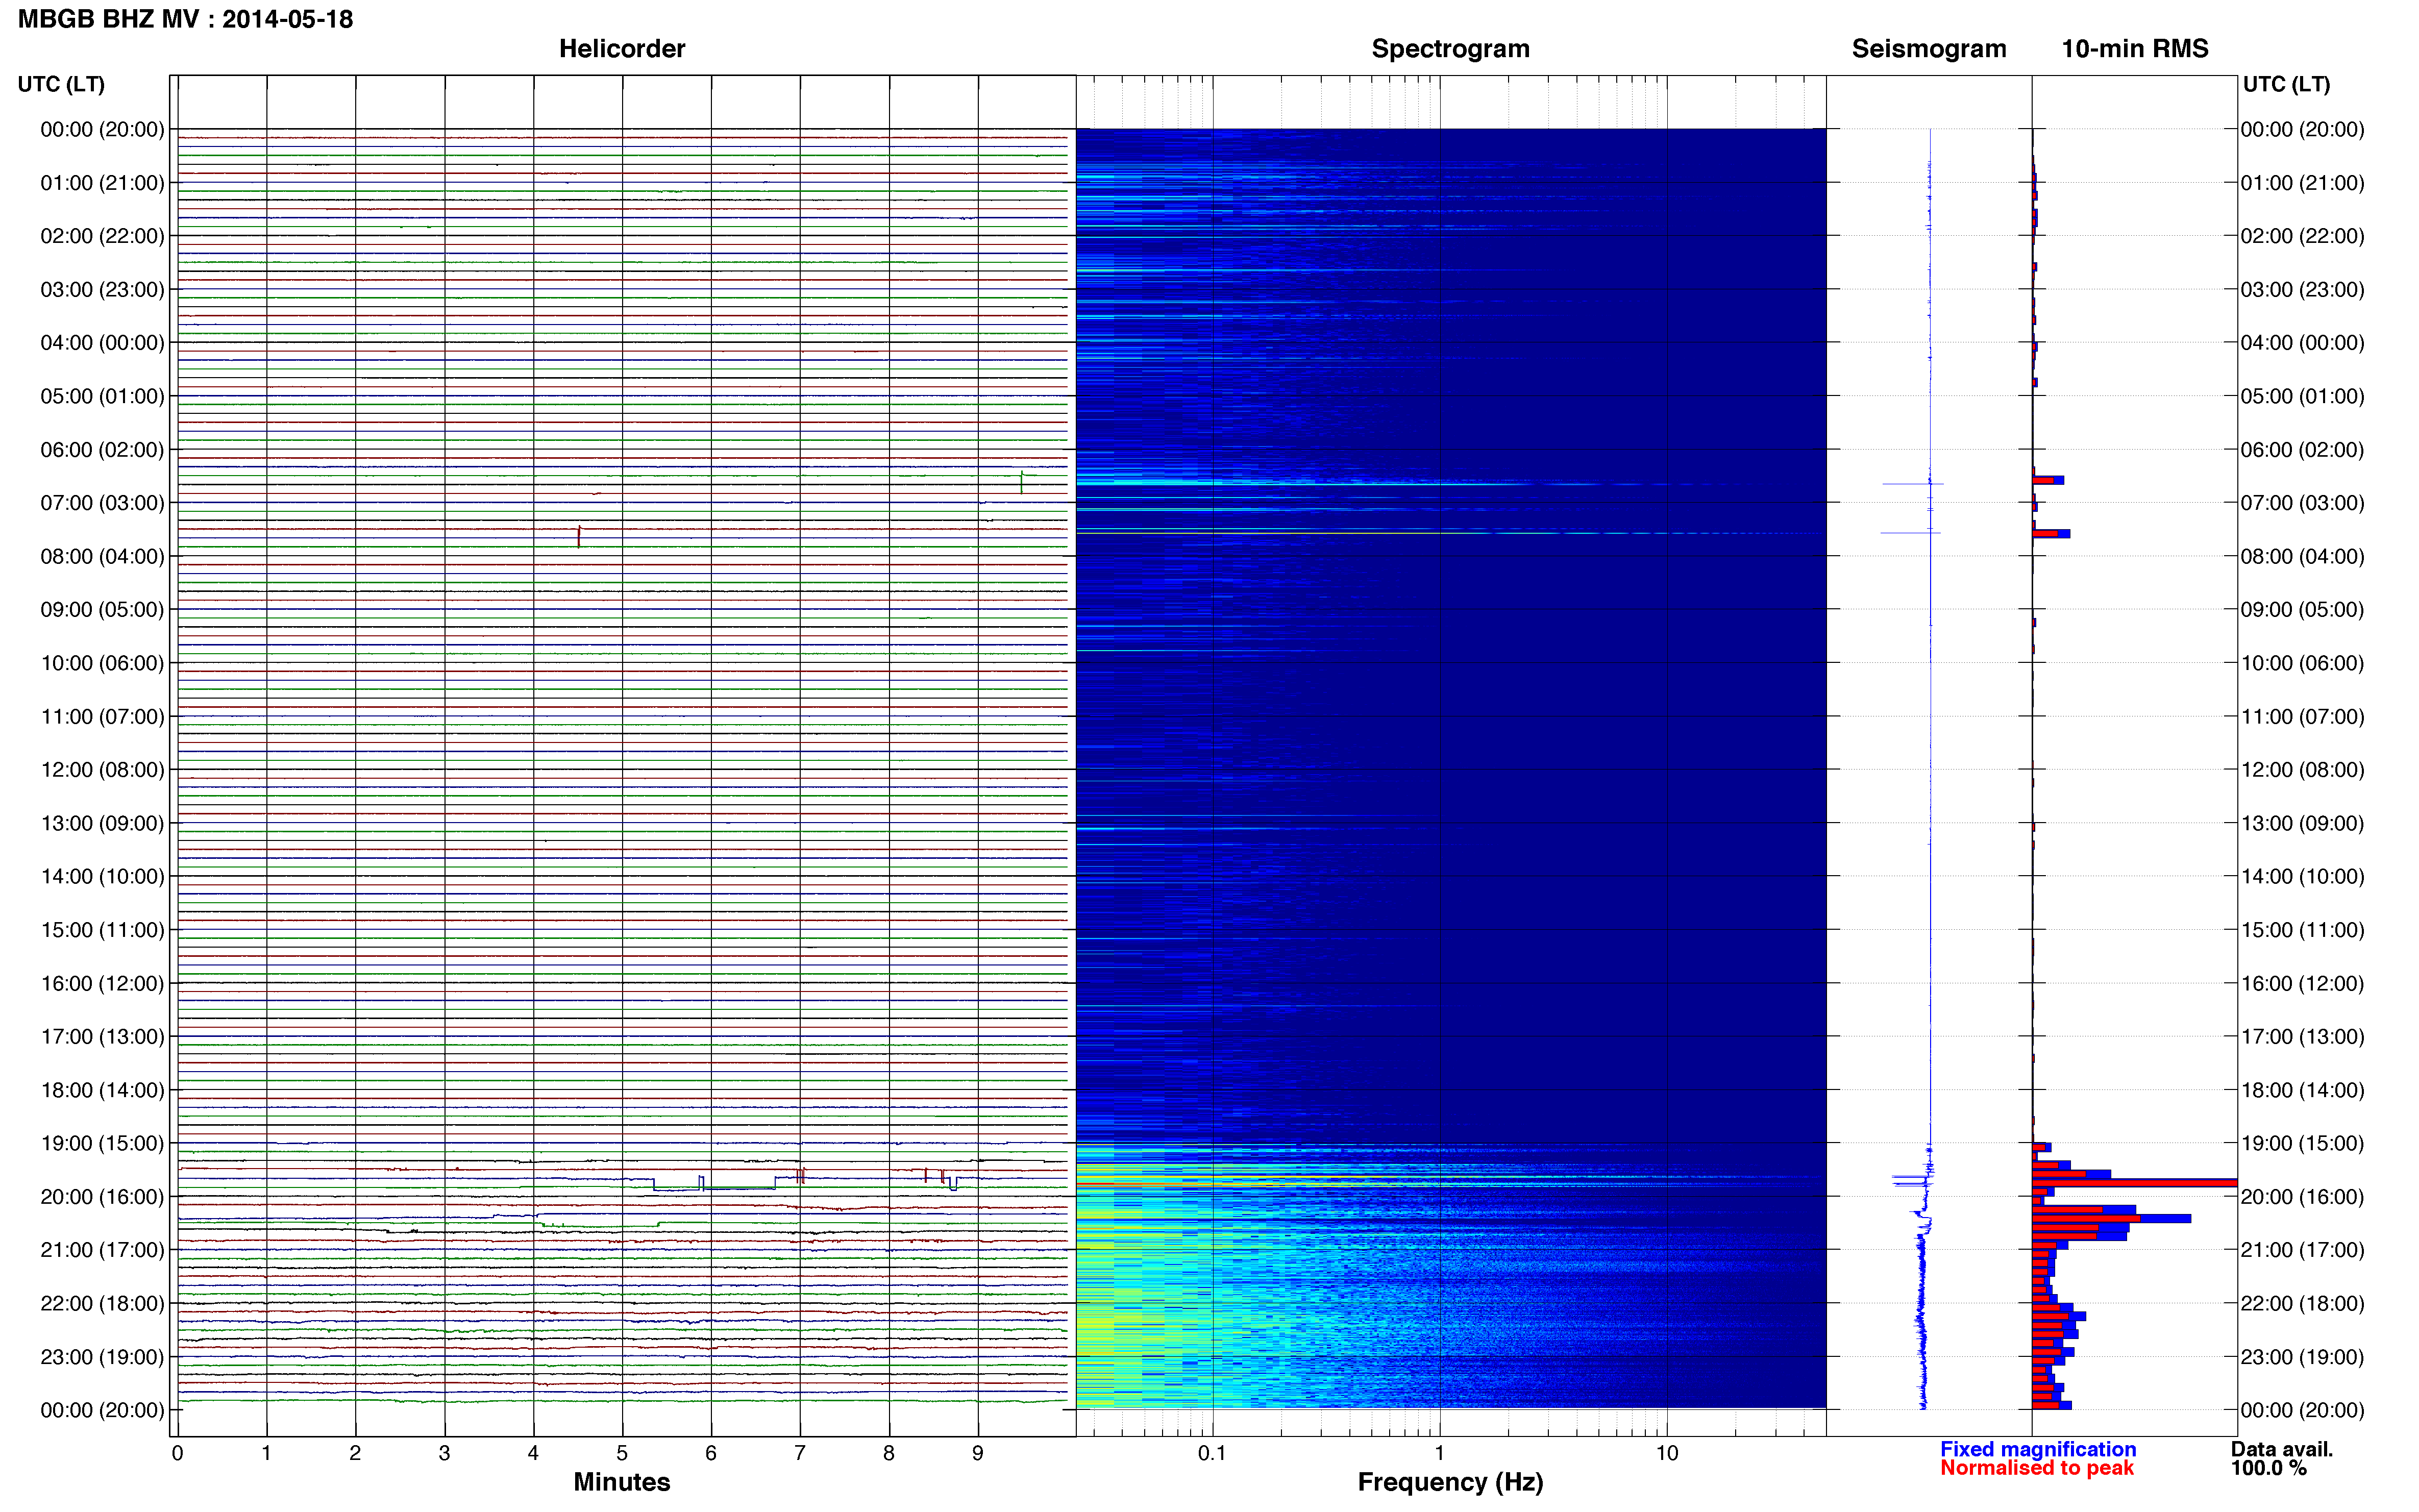The image size is (2419, 1512).
Task: Click left time label 06:00 (02:00)
Action: tap(102, 450)
